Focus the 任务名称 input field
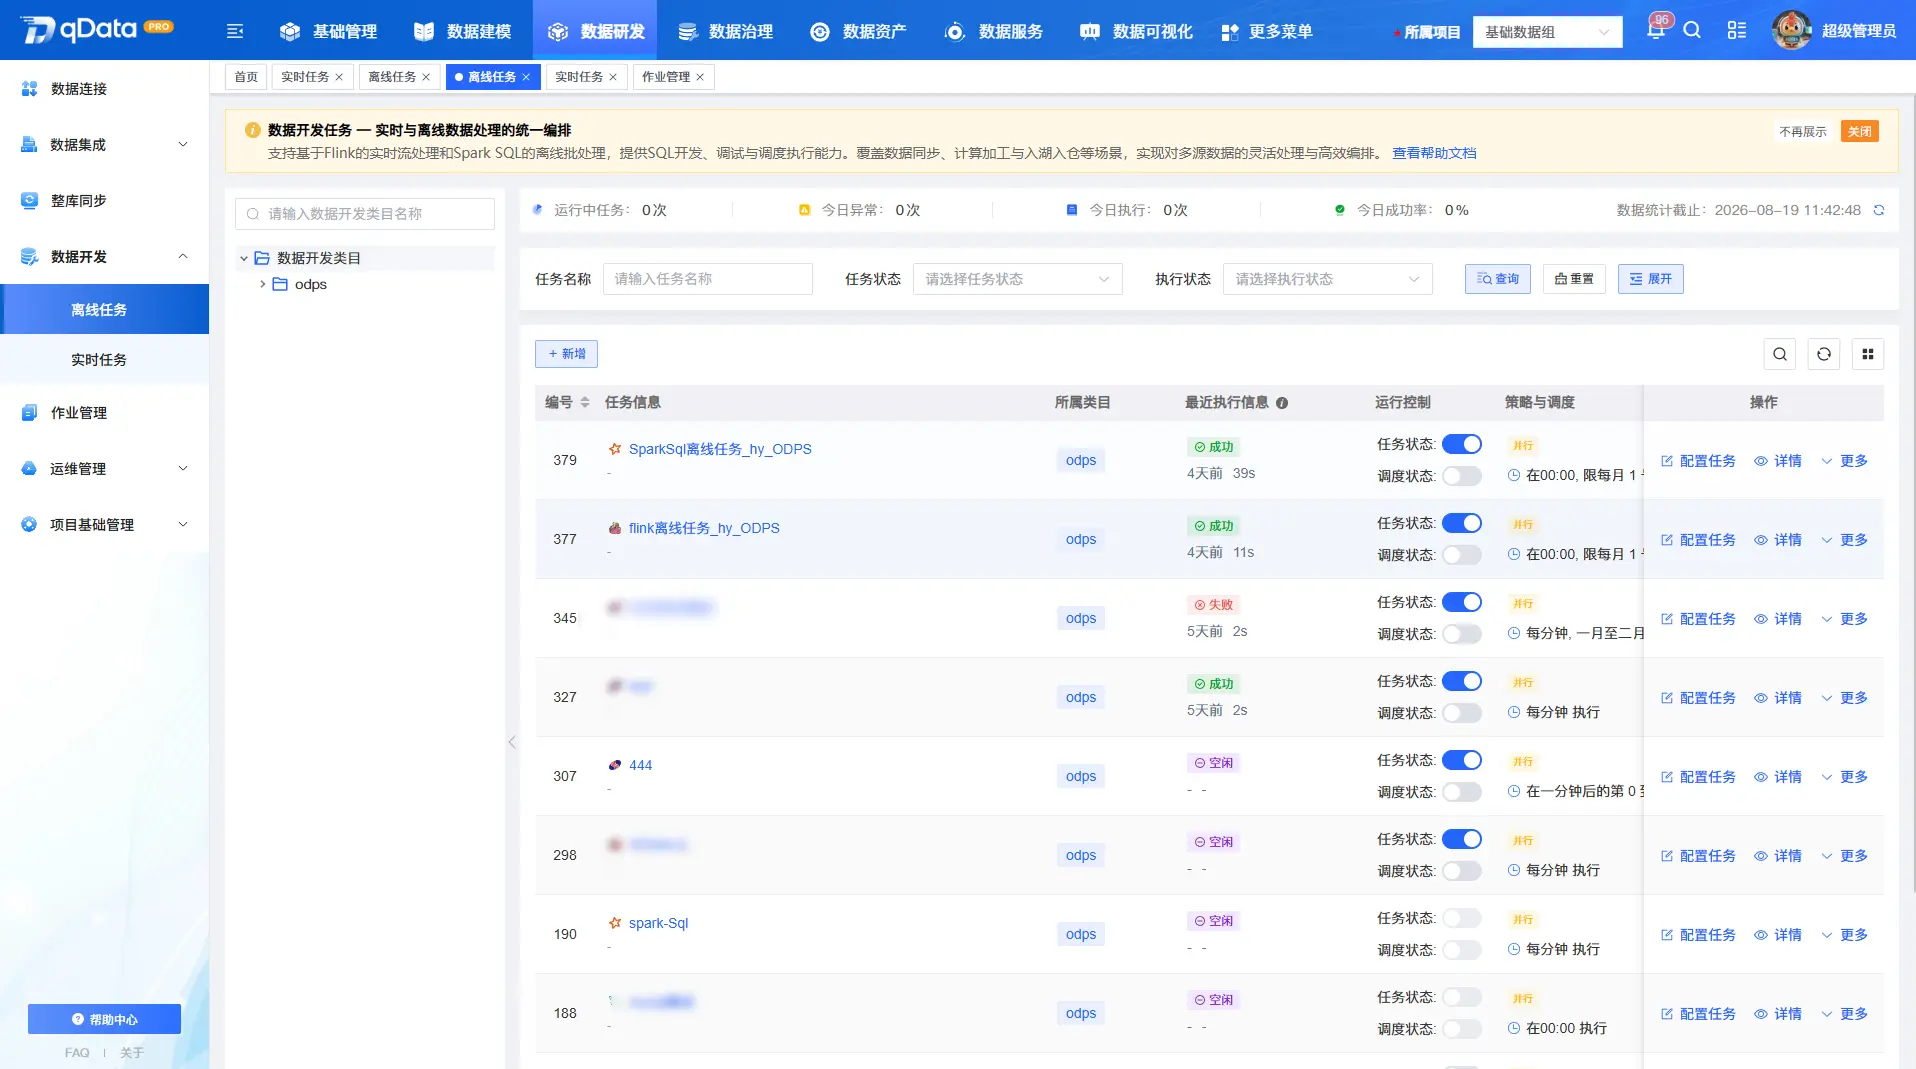Screen dimensions: 1916x1069 707,279
